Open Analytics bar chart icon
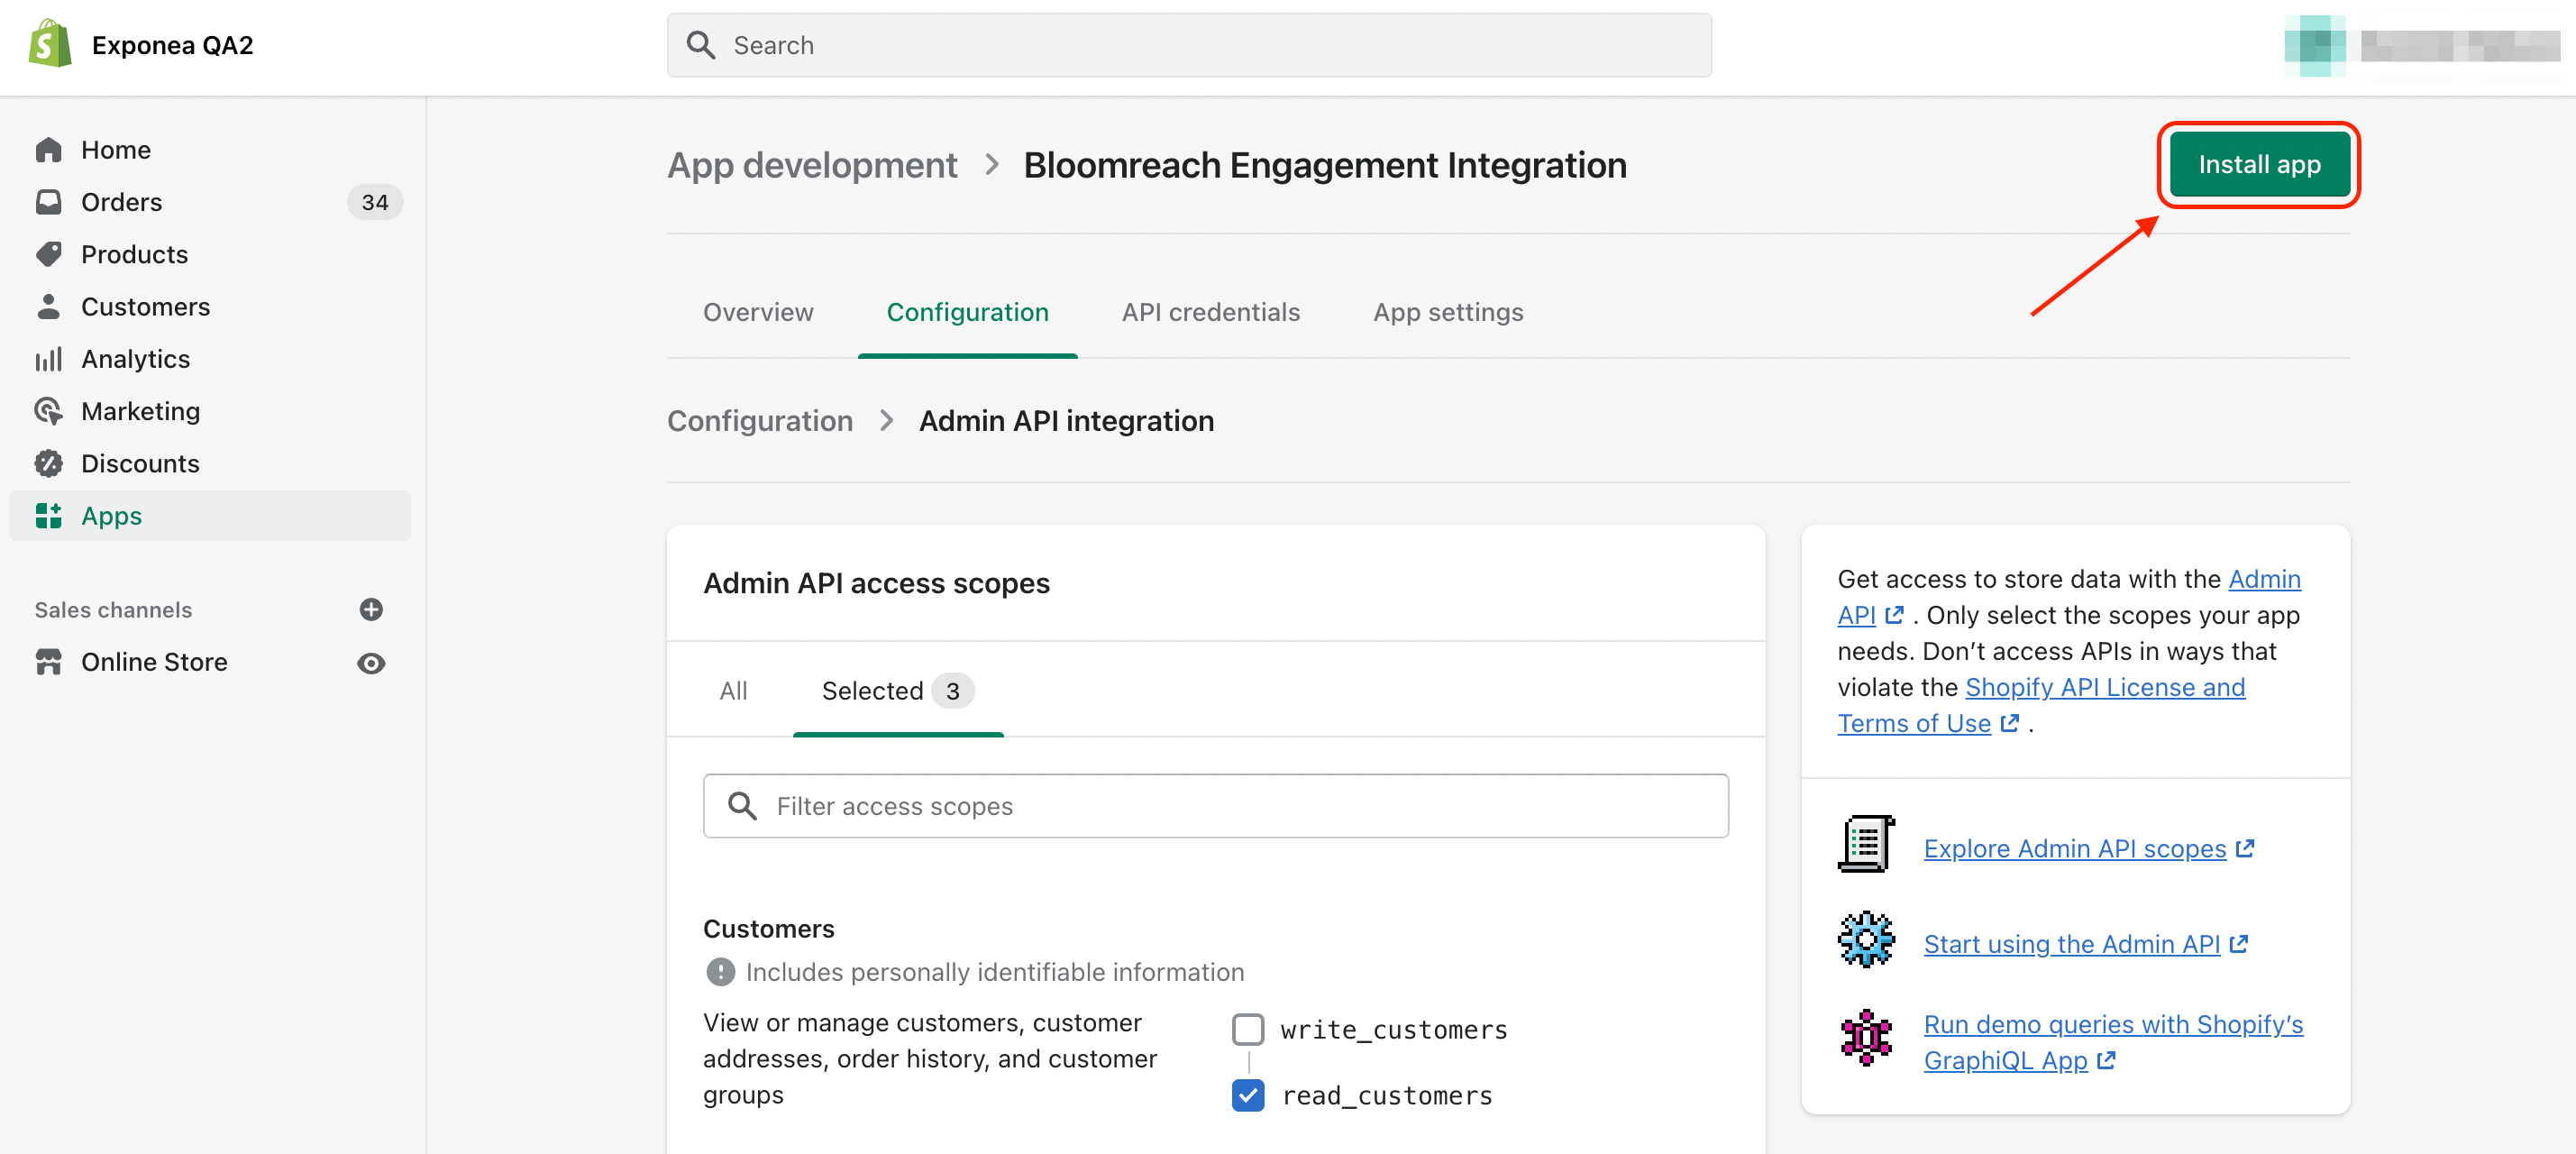Screen dimensions: 2576x1154 click(48, 359)
